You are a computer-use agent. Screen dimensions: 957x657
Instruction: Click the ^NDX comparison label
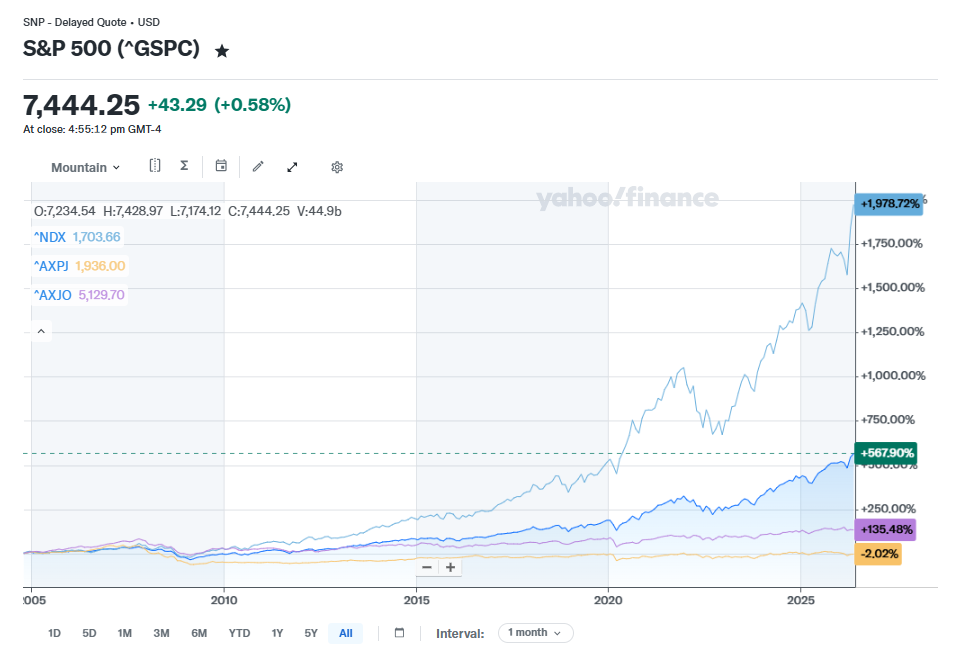49,237
